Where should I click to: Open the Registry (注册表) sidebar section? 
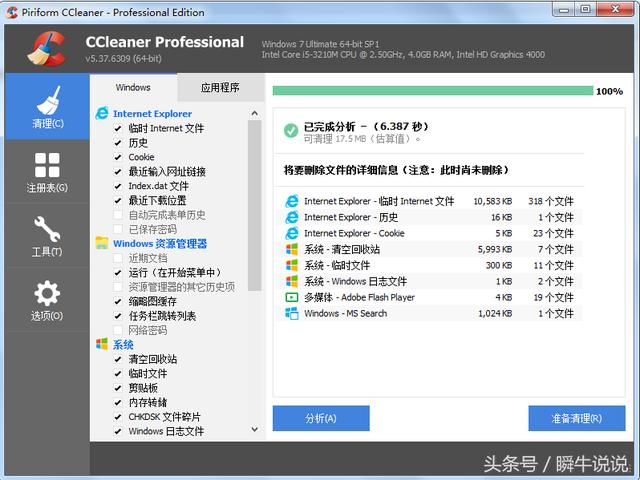(x=47, y=172)
